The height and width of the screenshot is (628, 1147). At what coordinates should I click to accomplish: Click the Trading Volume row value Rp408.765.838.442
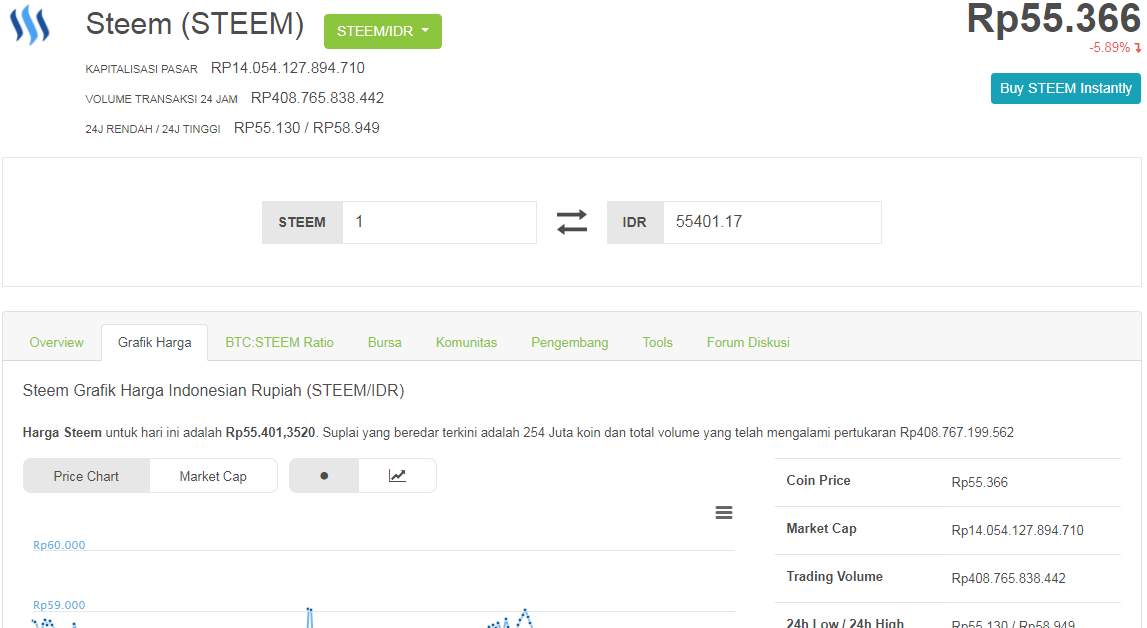click(1008, 578)
